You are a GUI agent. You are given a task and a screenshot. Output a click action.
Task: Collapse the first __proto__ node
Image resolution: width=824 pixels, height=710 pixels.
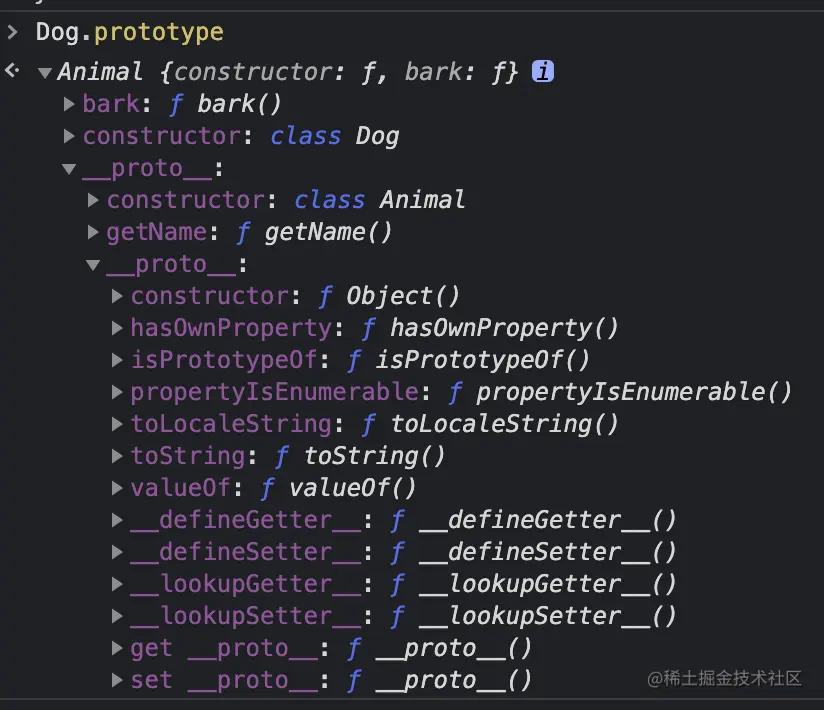69,169
